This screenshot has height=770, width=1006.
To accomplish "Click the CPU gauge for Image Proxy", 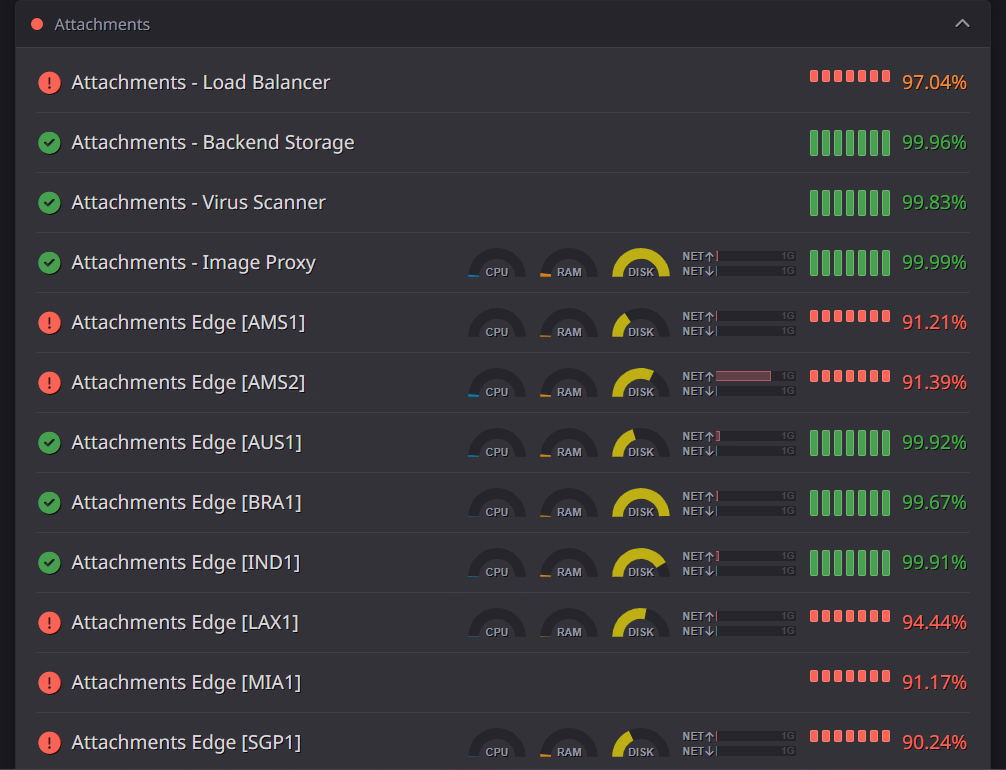I will tap(496, 265).
